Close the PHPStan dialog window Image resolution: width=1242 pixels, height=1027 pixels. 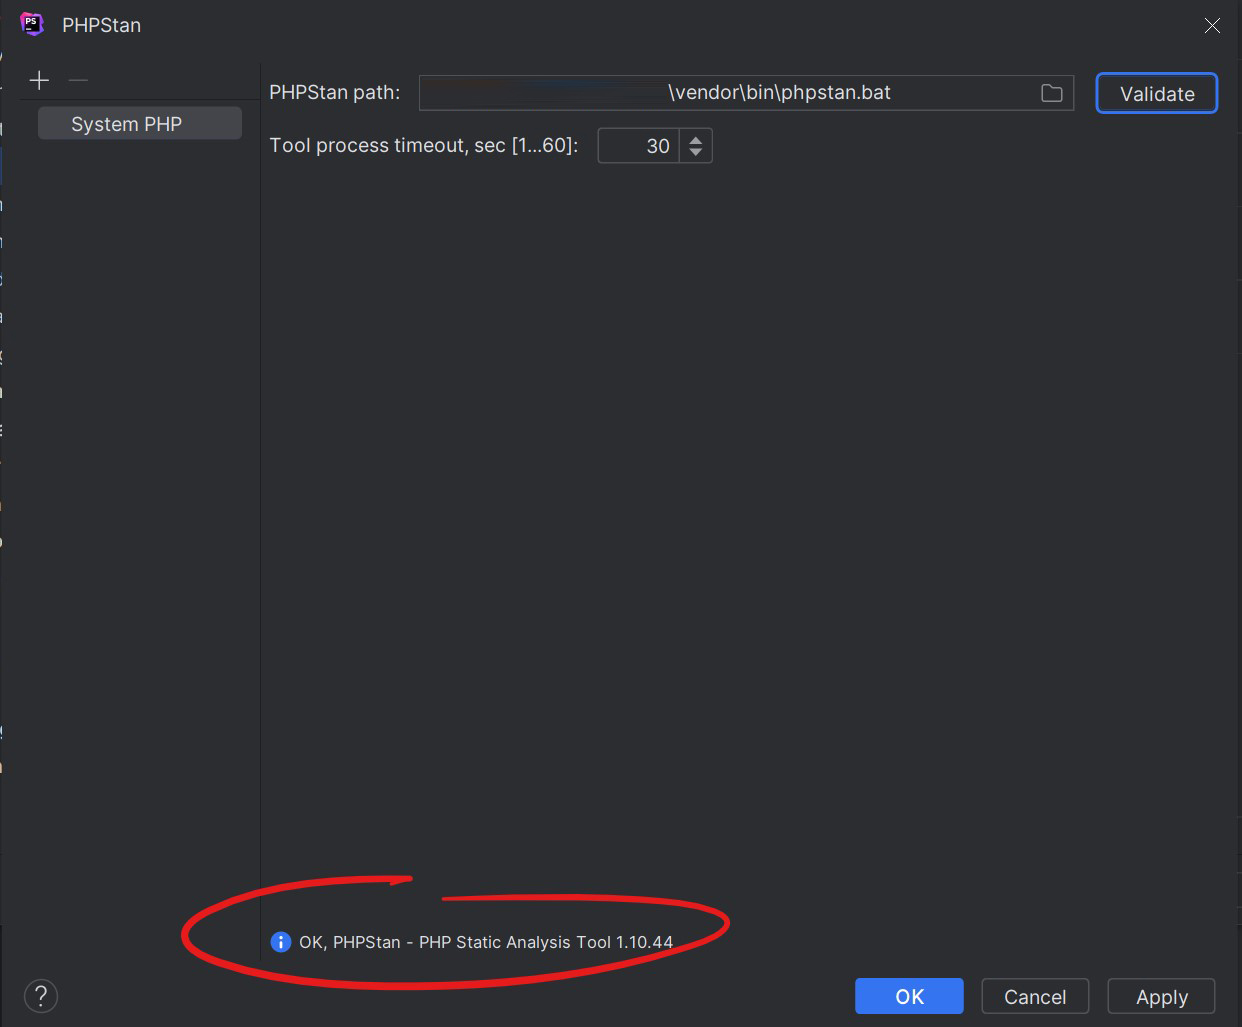1212,26
